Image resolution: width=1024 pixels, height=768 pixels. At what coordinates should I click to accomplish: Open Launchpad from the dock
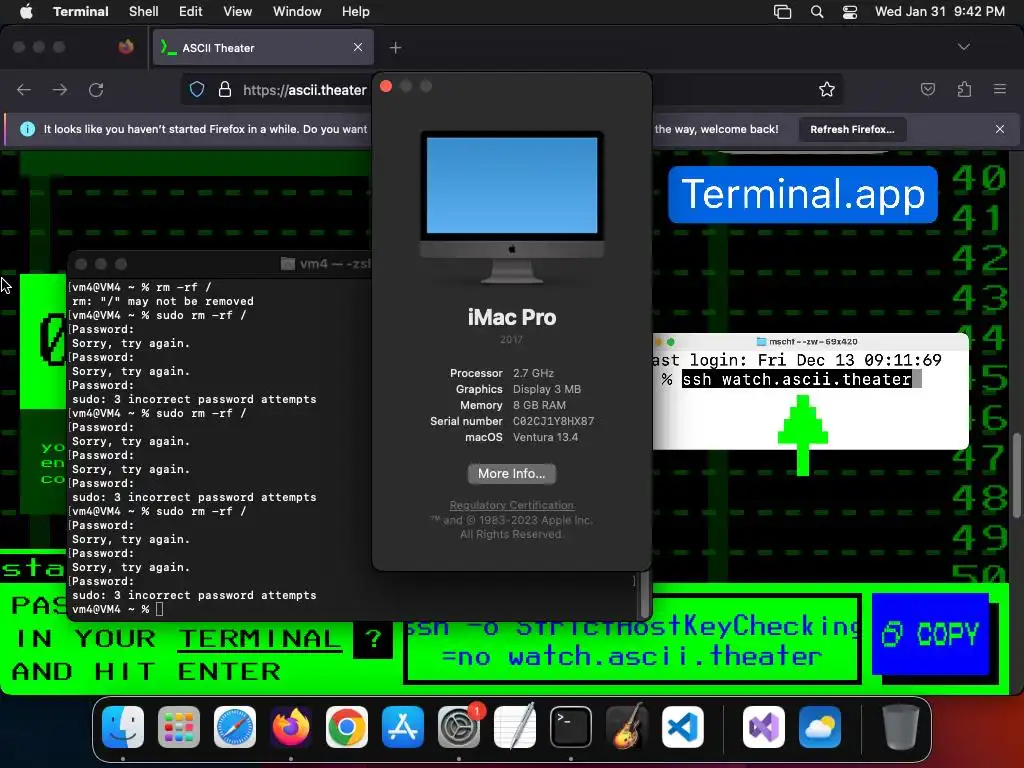tap(179, 727)
